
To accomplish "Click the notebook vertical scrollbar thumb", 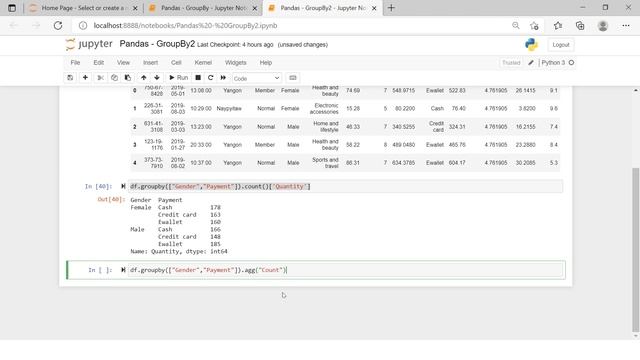I will pyautogui.click(x=636, y=249).
